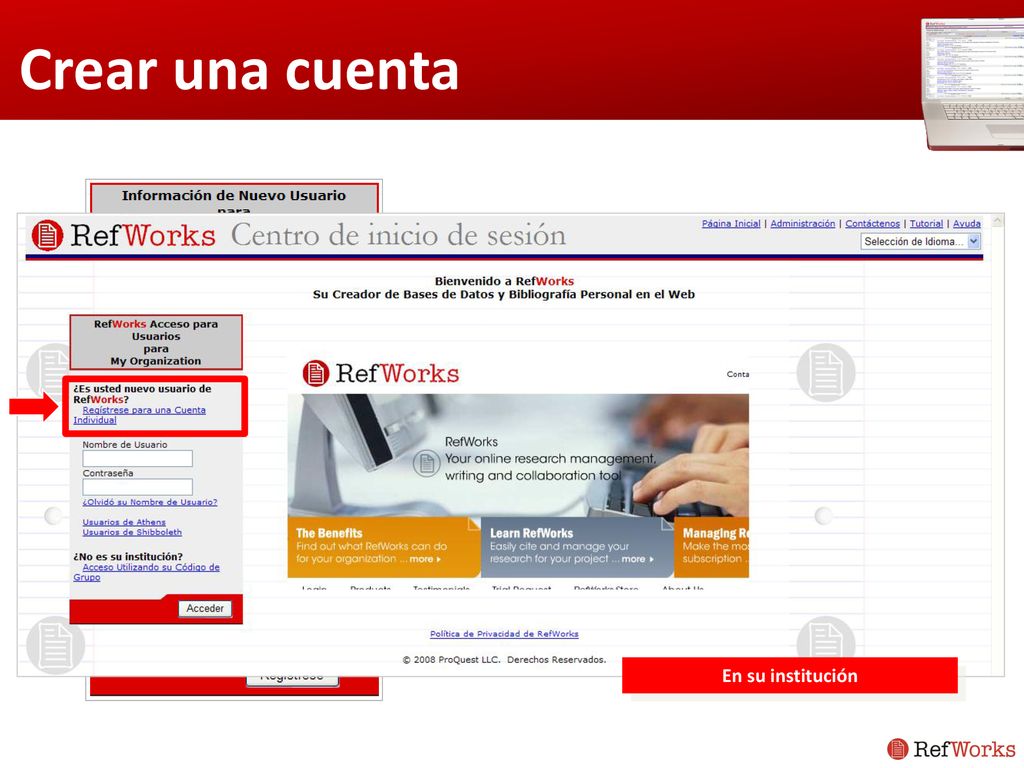
Task: Open the Ayuda help link
Action: point(967,223)
